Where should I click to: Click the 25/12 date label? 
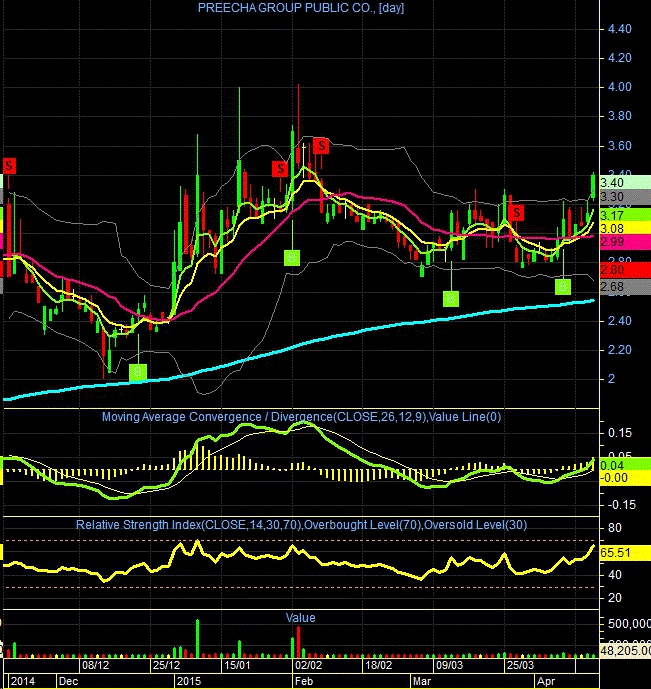pyautogui.click(x=166, y=665)
